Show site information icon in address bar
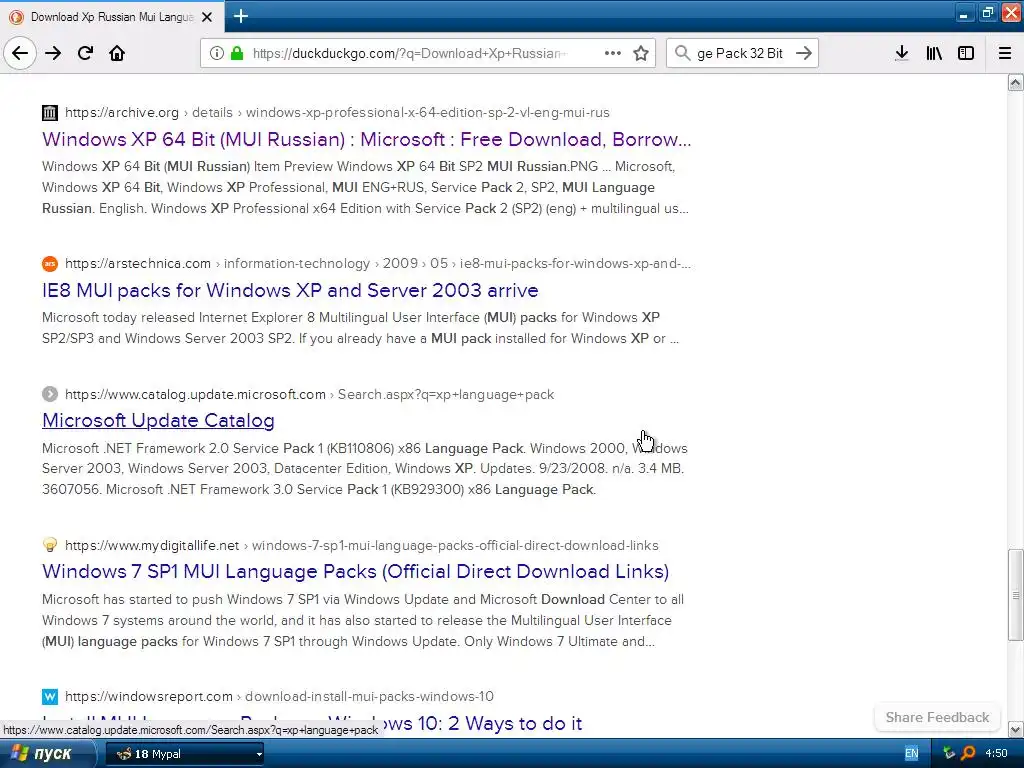The height and width of the screenshot is (768, 1024). coord(216,53)
